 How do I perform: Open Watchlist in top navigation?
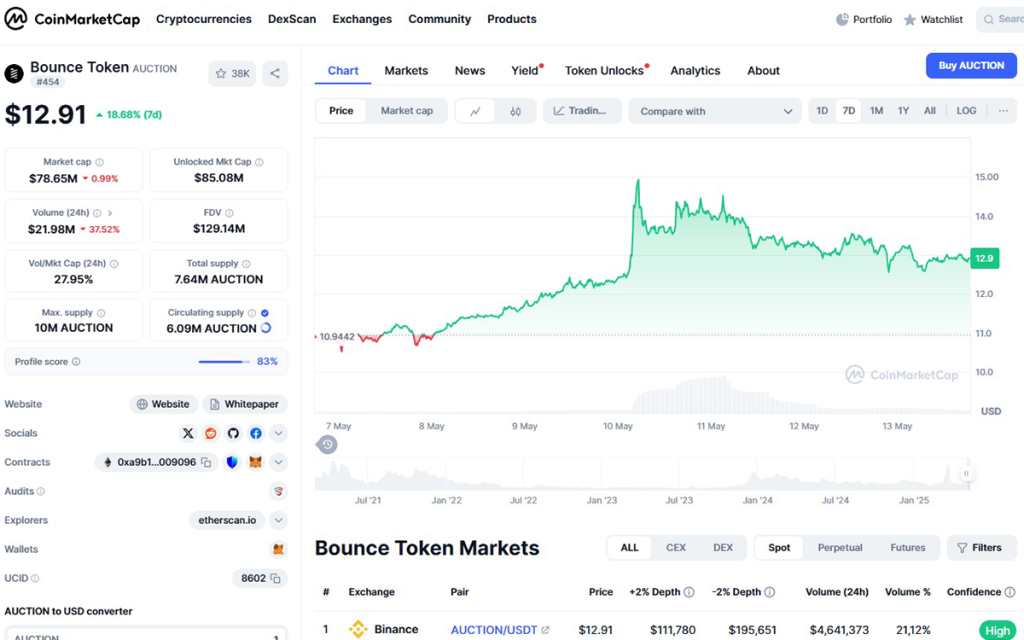click(x=933, y=20)
